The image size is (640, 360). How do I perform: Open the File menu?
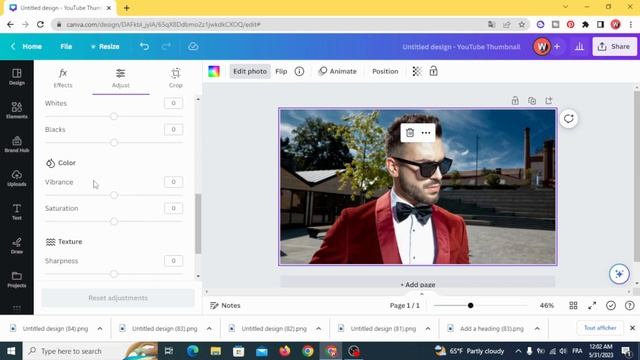pos(66,47)
